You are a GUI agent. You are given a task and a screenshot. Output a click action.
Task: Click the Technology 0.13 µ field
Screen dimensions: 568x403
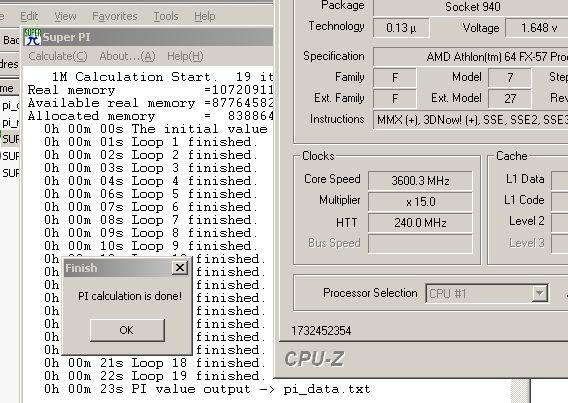401,28
